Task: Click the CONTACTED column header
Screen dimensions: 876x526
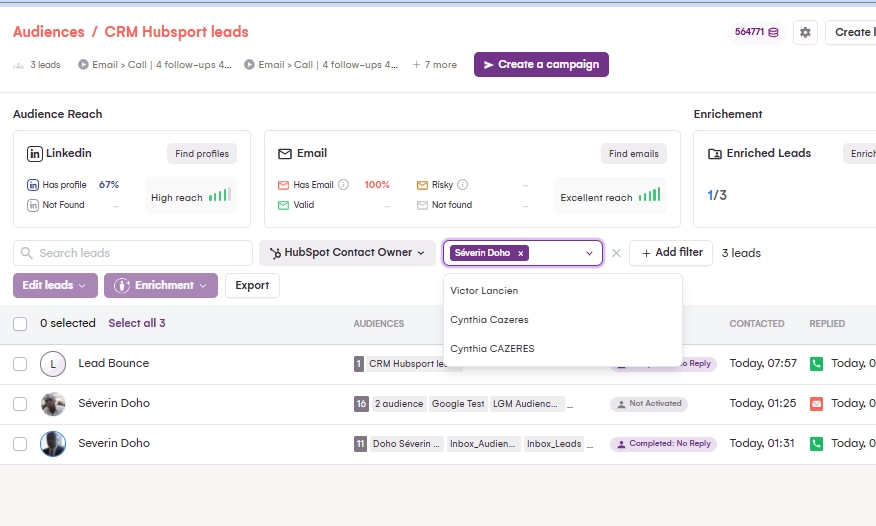Action: [x=757, y=324]
